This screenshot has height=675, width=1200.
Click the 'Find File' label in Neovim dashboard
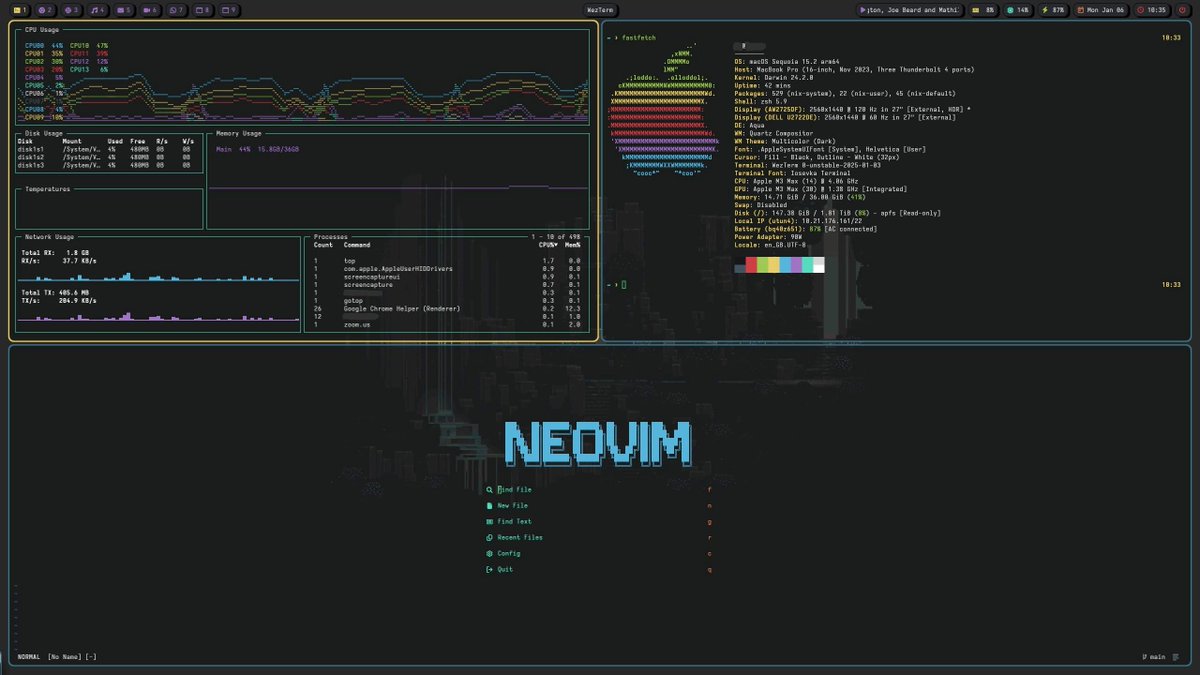tap(514, 490)
